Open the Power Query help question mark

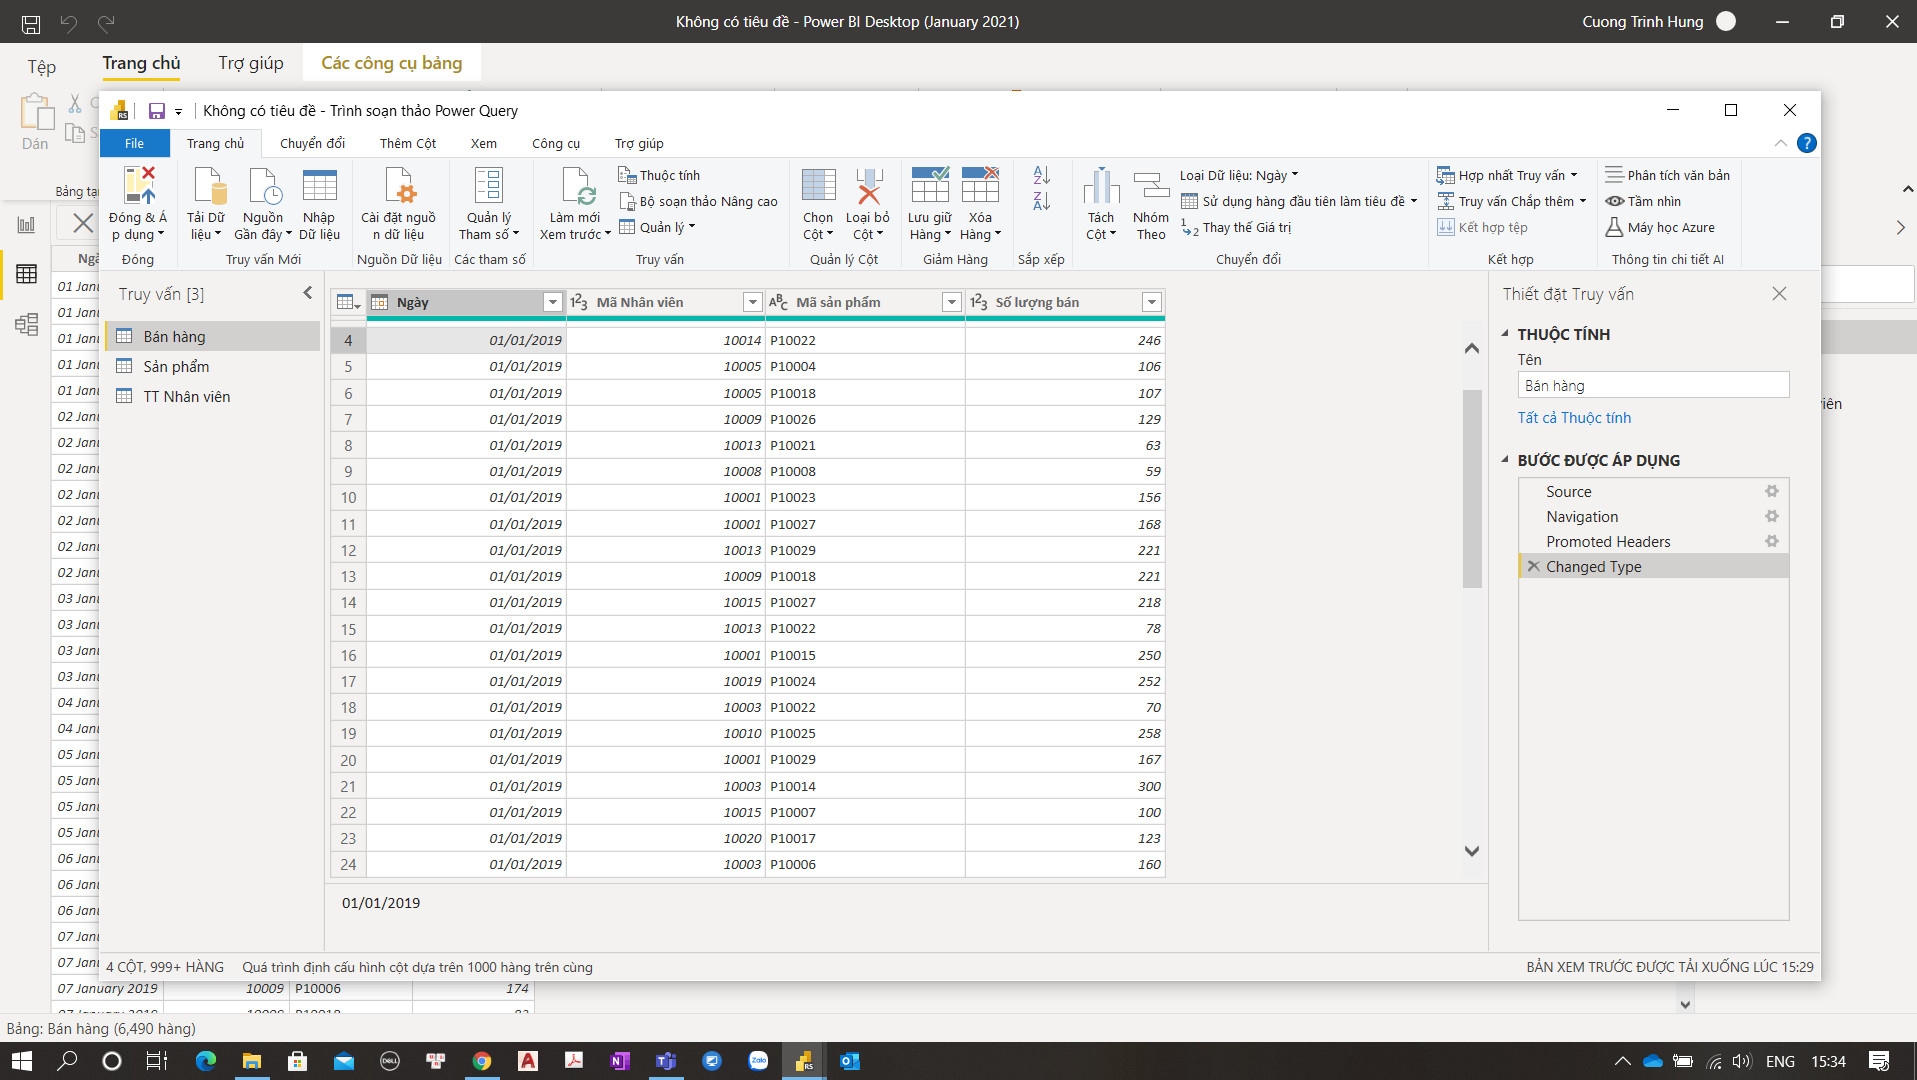[x=1806, y=143]
